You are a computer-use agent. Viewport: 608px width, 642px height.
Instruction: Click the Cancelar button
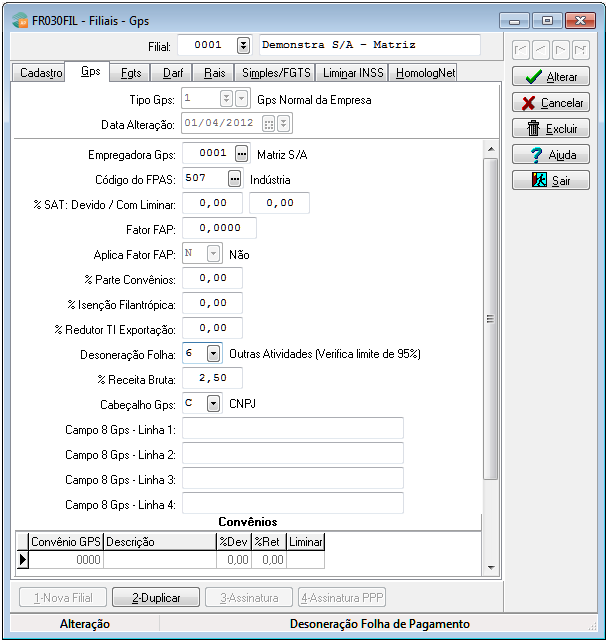pyautogui.click(x=551, y=102)
